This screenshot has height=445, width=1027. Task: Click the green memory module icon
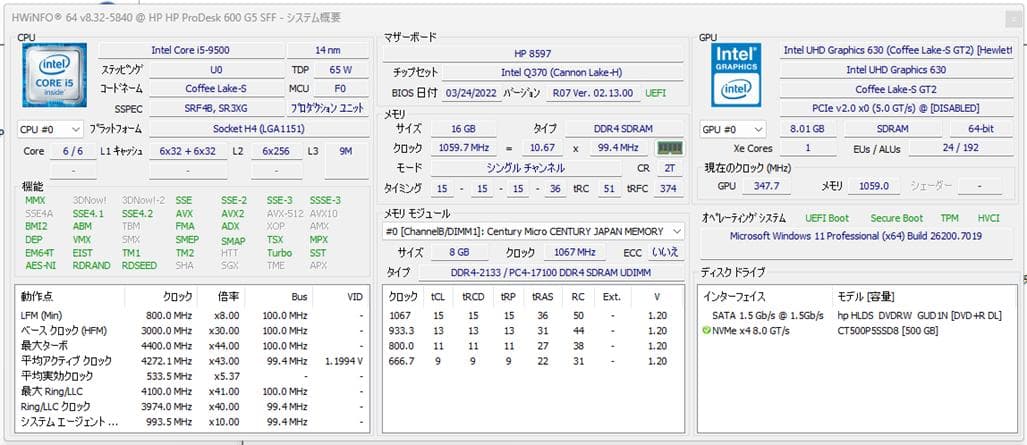[x=669, y=148]
